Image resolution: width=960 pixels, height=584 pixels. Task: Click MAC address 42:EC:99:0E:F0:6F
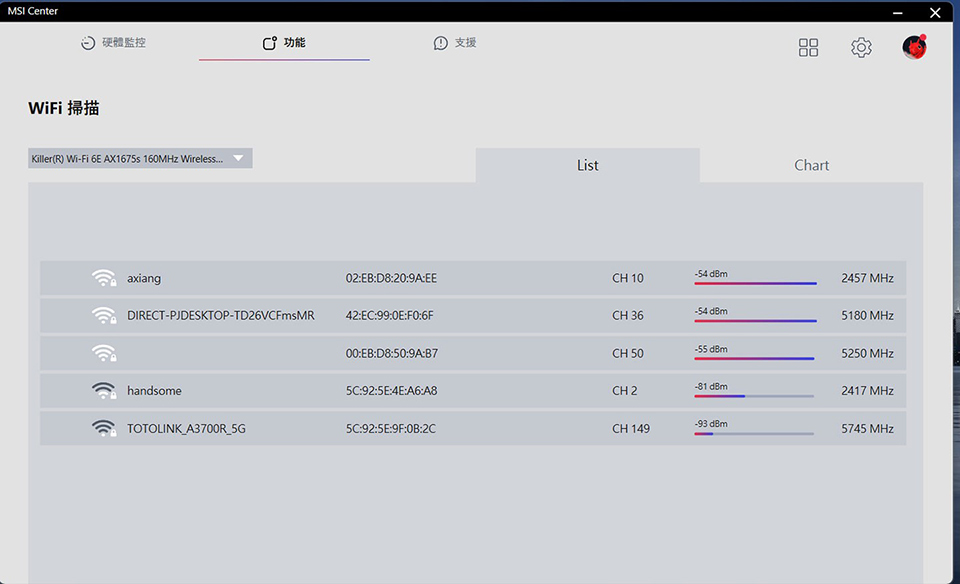pos(389,315)
